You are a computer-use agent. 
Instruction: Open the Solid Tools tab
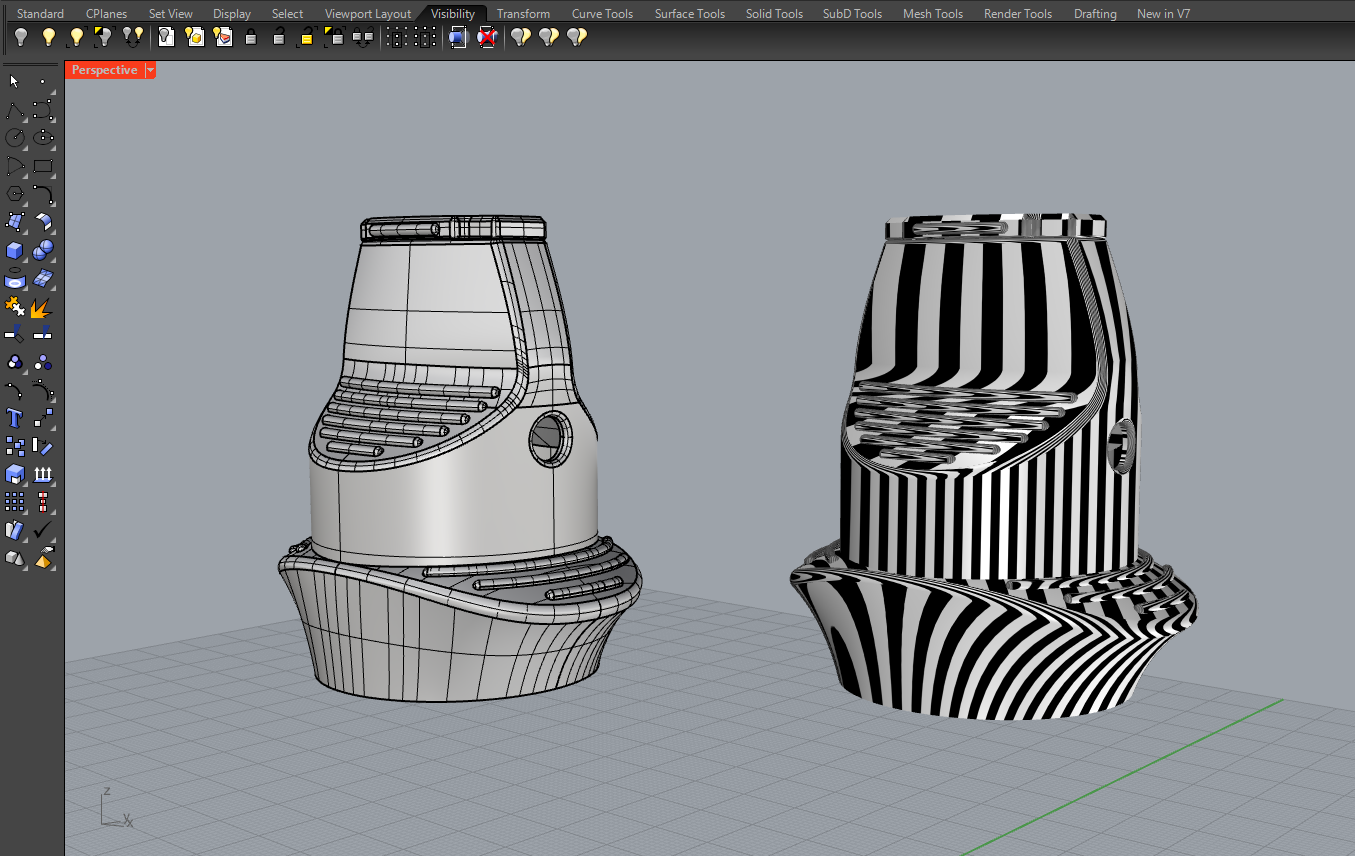774,14
